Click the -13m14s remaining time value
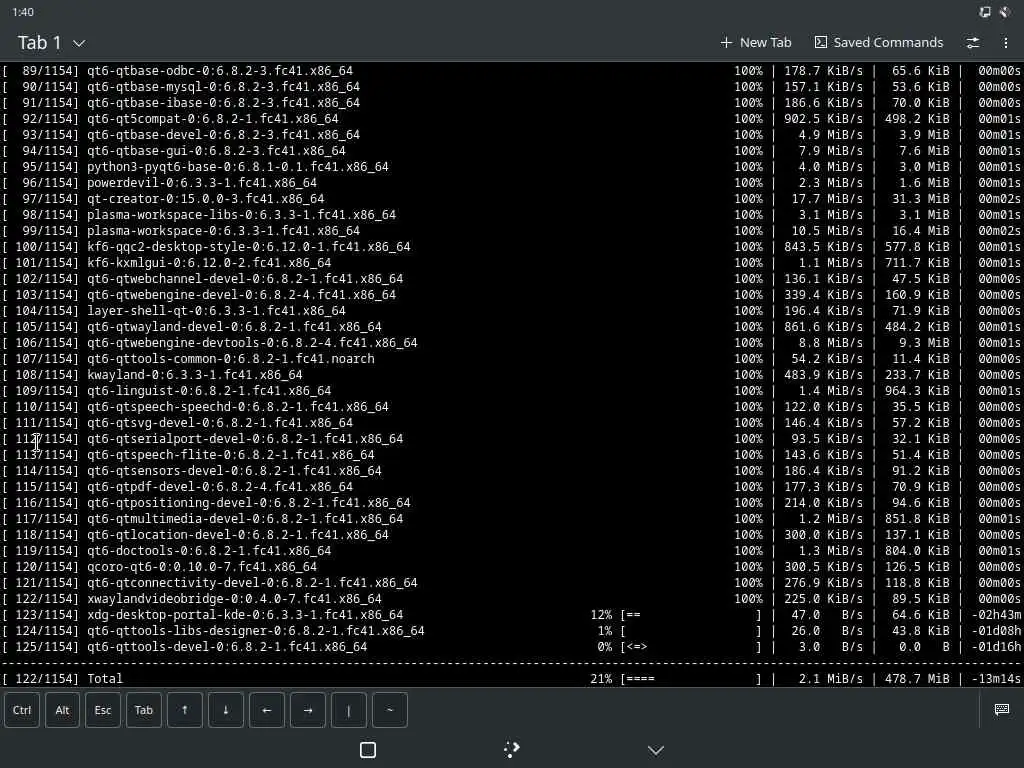 point(996,679)
